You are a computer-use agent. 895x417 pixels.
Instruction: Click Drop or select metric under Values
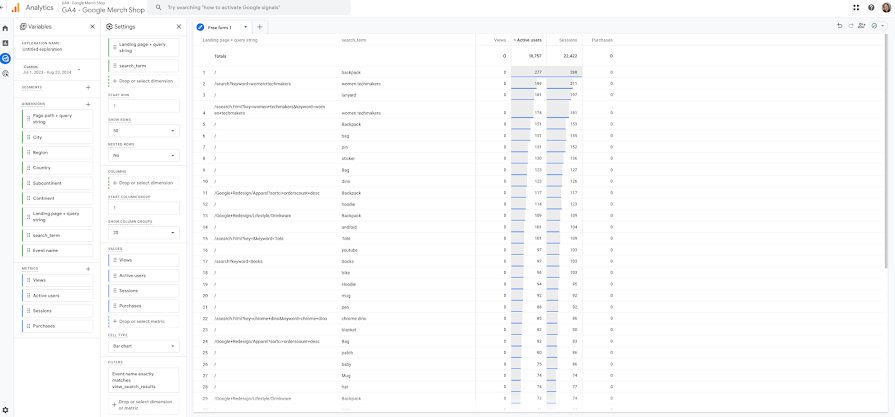(144, 322)
